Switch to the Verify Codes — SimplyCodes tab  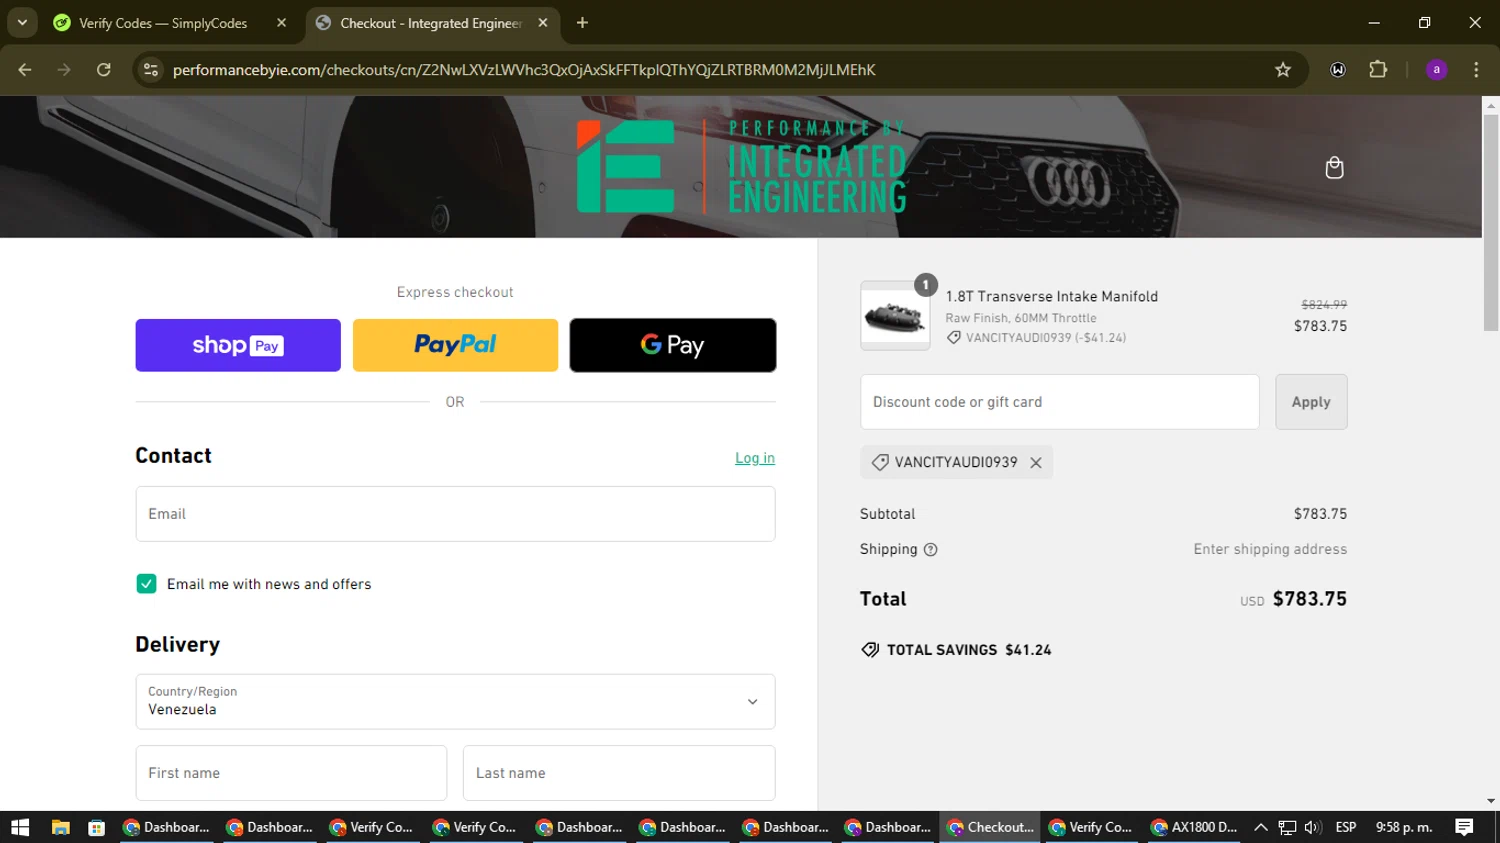[170, 22]
